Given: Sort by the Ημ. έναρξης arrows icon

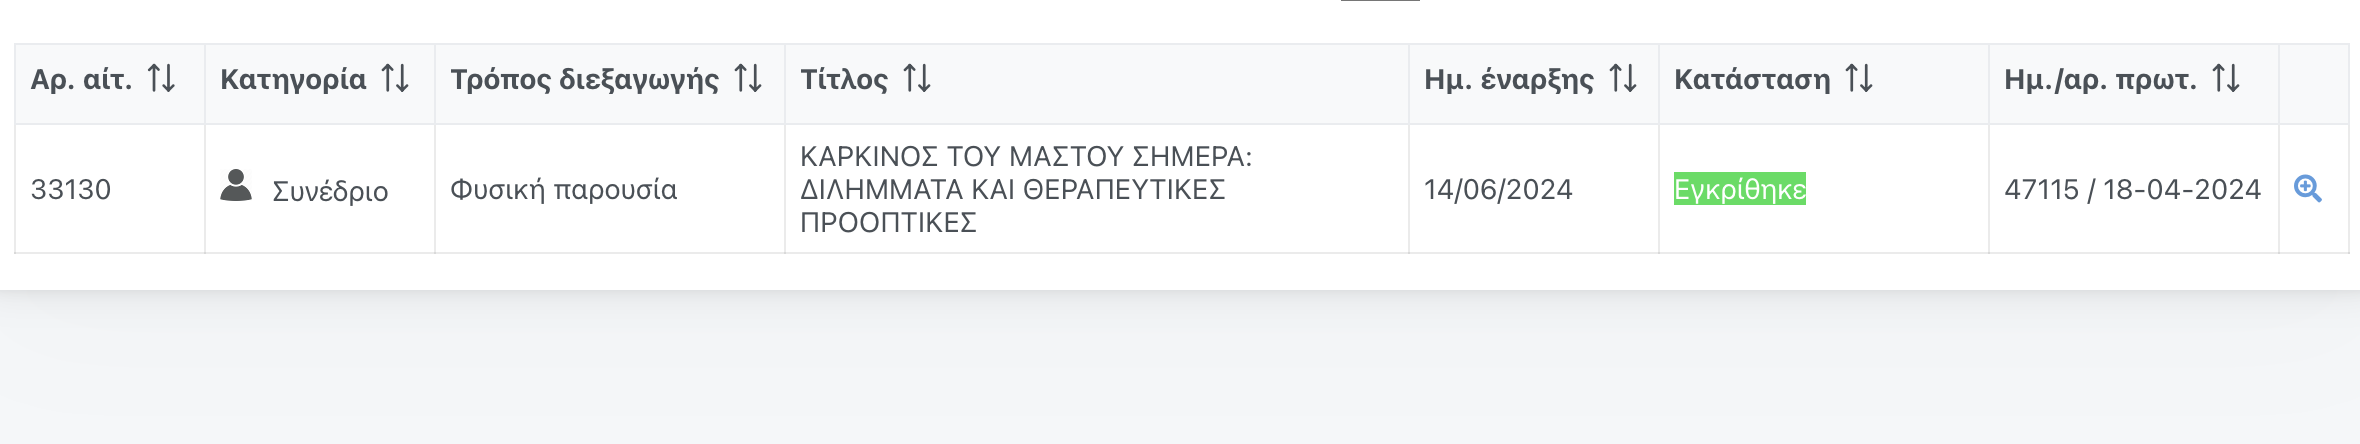Looking at the screenshot, I should point(1623,78).
